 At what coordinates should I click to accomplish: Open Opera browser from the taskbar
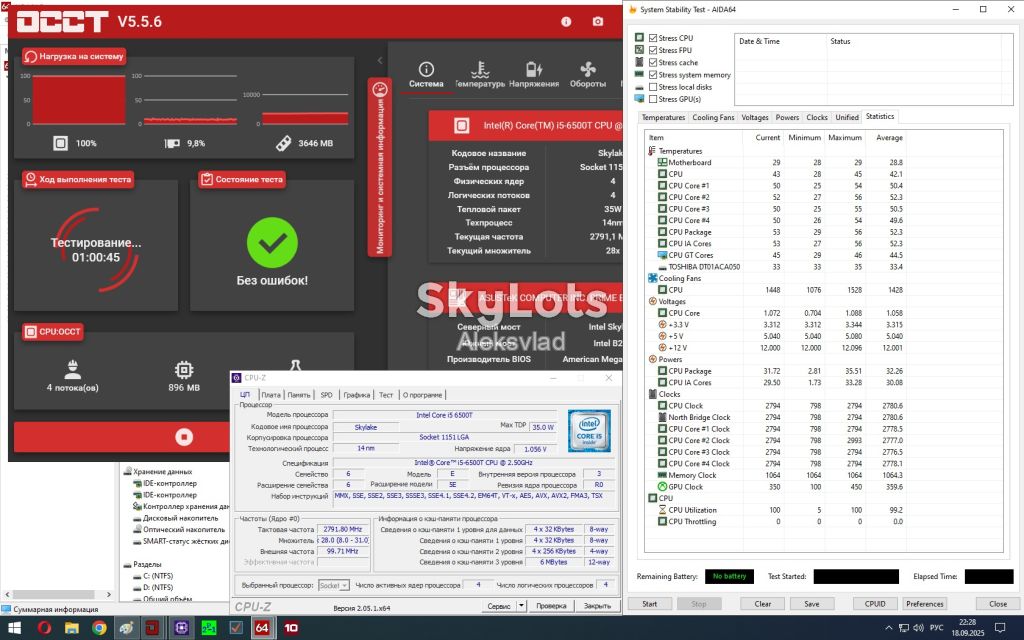[44, 628]
